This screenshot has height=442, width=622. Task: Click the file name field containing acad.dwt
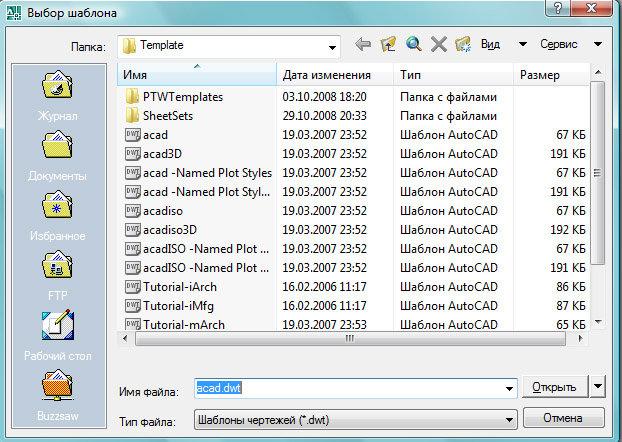click(x=355, y=388)
